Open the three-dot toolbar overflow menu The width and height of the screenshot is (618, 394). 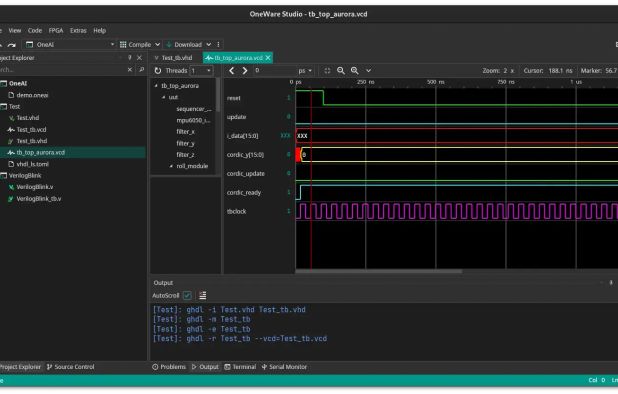(x=218, y=45)
